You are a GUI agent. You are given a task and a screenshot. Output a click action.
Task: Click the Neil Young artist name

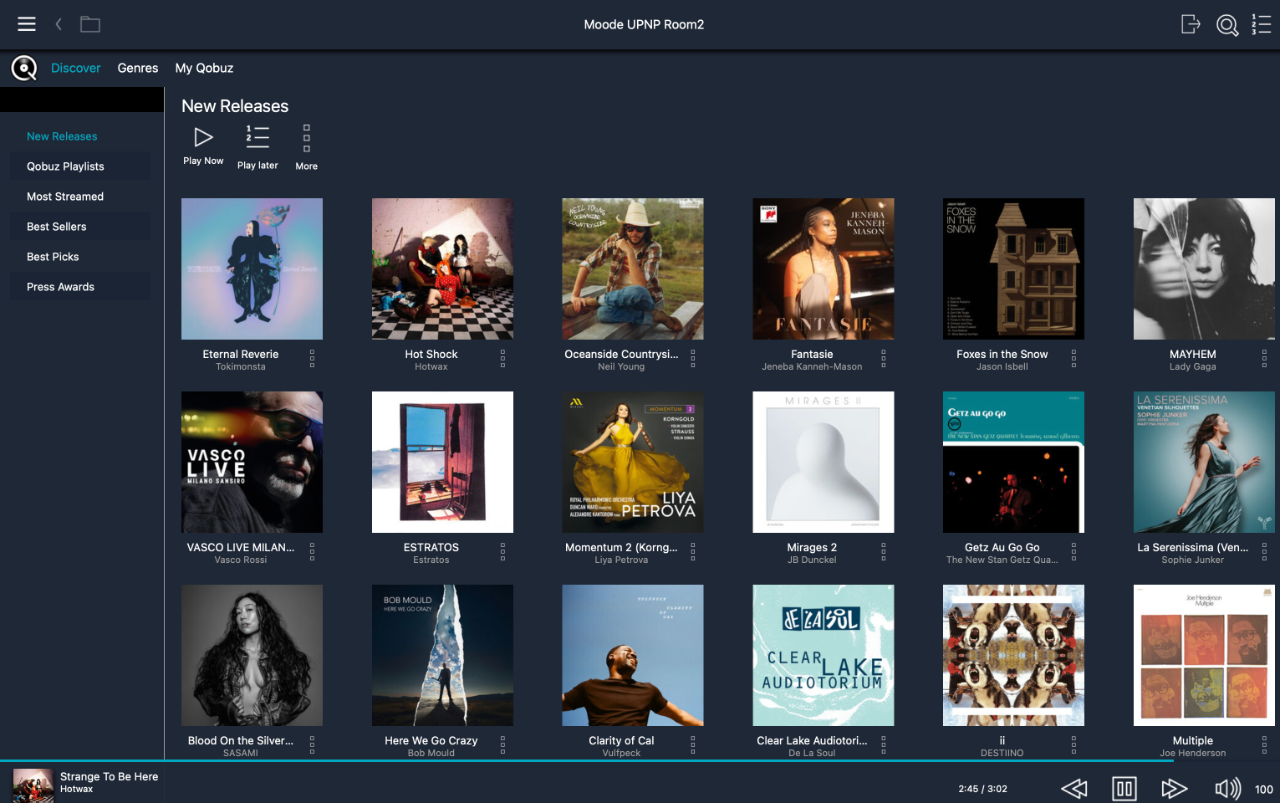point(621,367)
